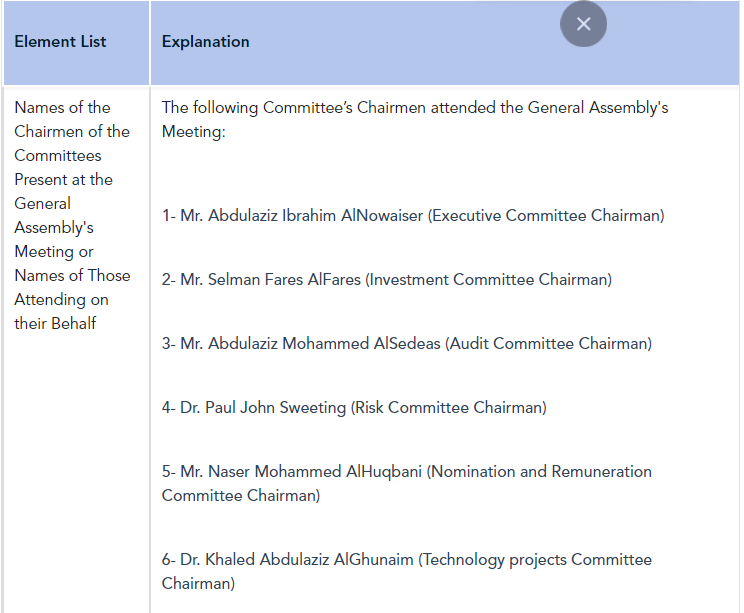
Task: Close the popup with the X button
Action: pos(583,24)
